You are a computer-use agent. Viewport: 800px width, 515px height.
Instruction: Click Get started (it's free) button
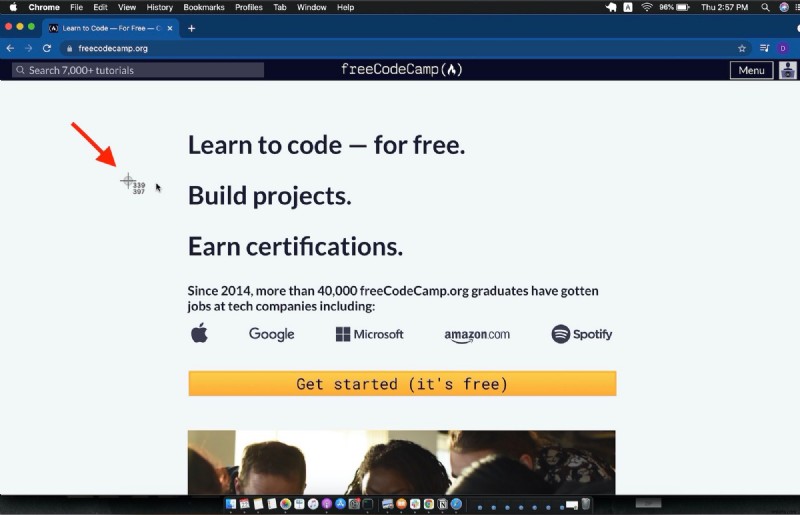[x=402, y=383]
